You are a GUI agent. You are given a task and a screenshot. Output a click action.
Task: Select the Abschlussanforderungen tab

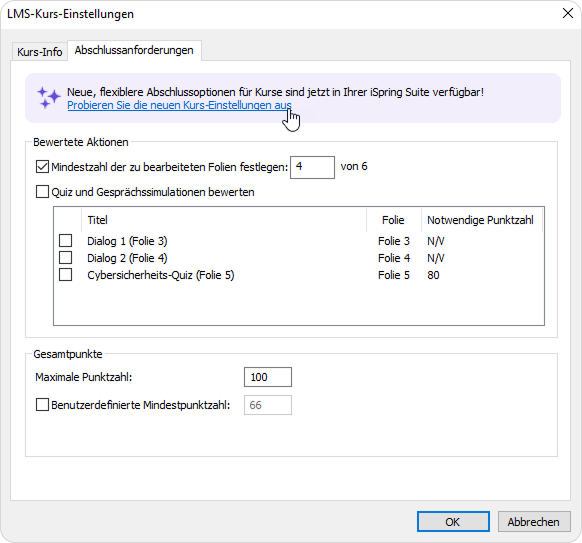coord(134,50)
